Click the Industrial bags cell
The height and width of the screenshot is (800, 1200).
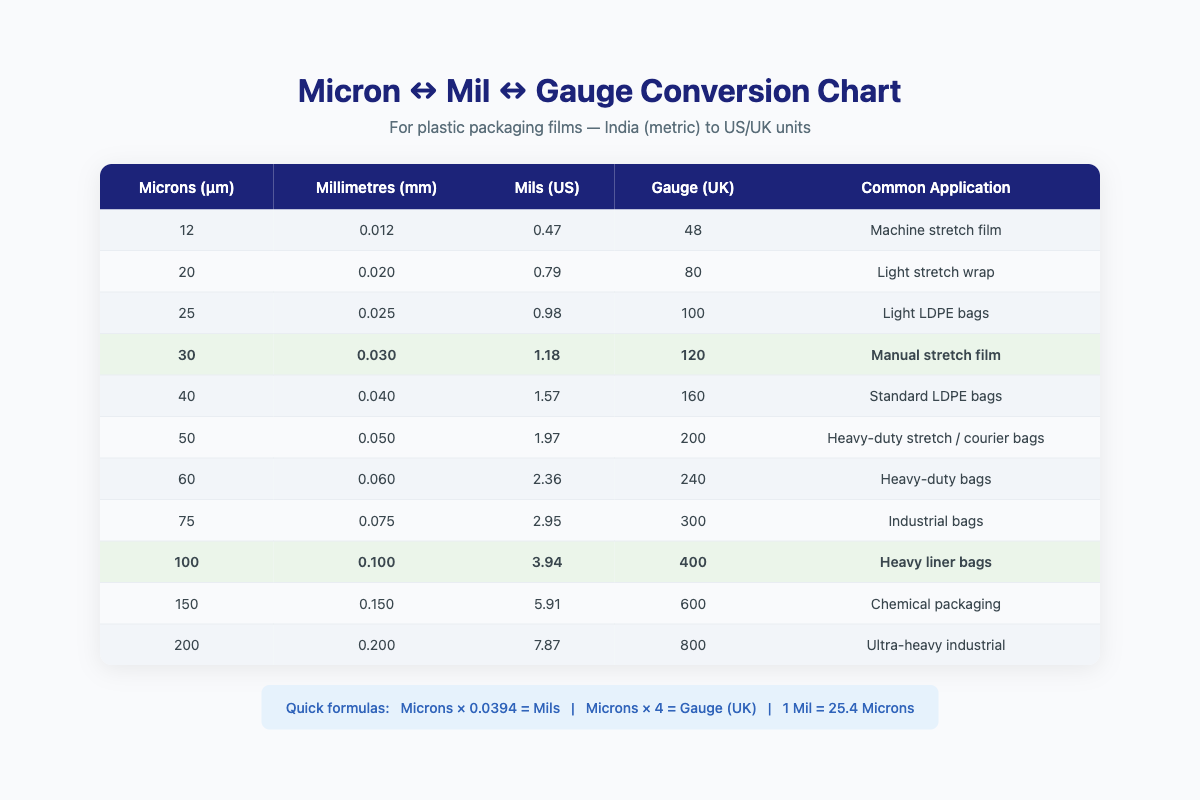(x=936, y=521)
